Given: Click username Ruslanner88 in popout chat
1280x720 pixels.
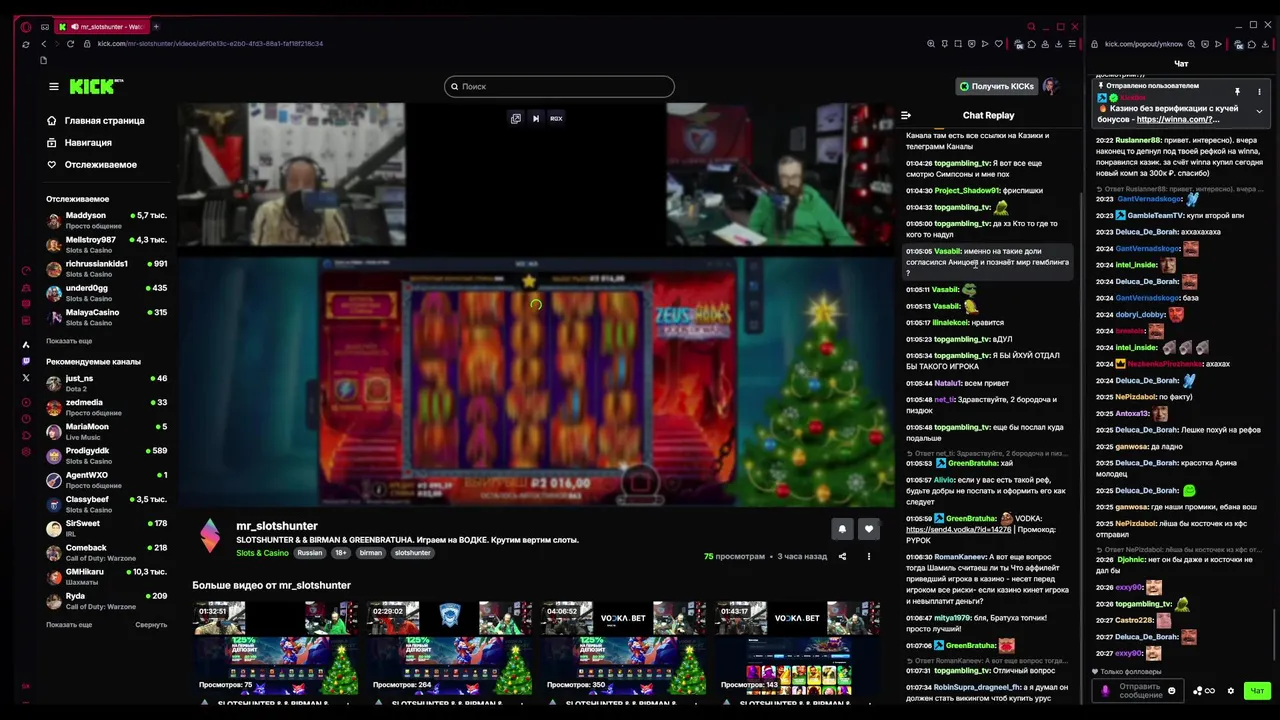Looking at the screenshot, I should click(1138, 141).
